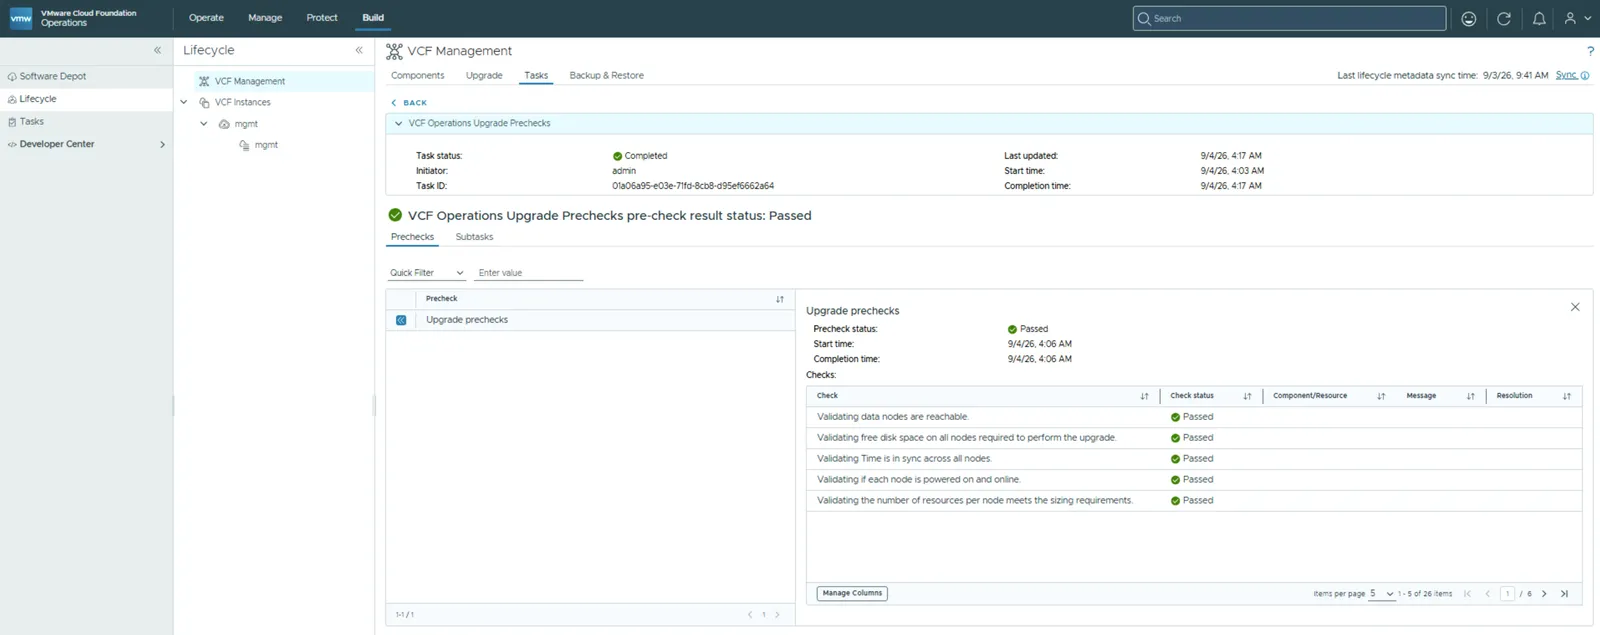Collapse the VCF Instances tree node
1600x635 pixels.
(x=184, y=102)
